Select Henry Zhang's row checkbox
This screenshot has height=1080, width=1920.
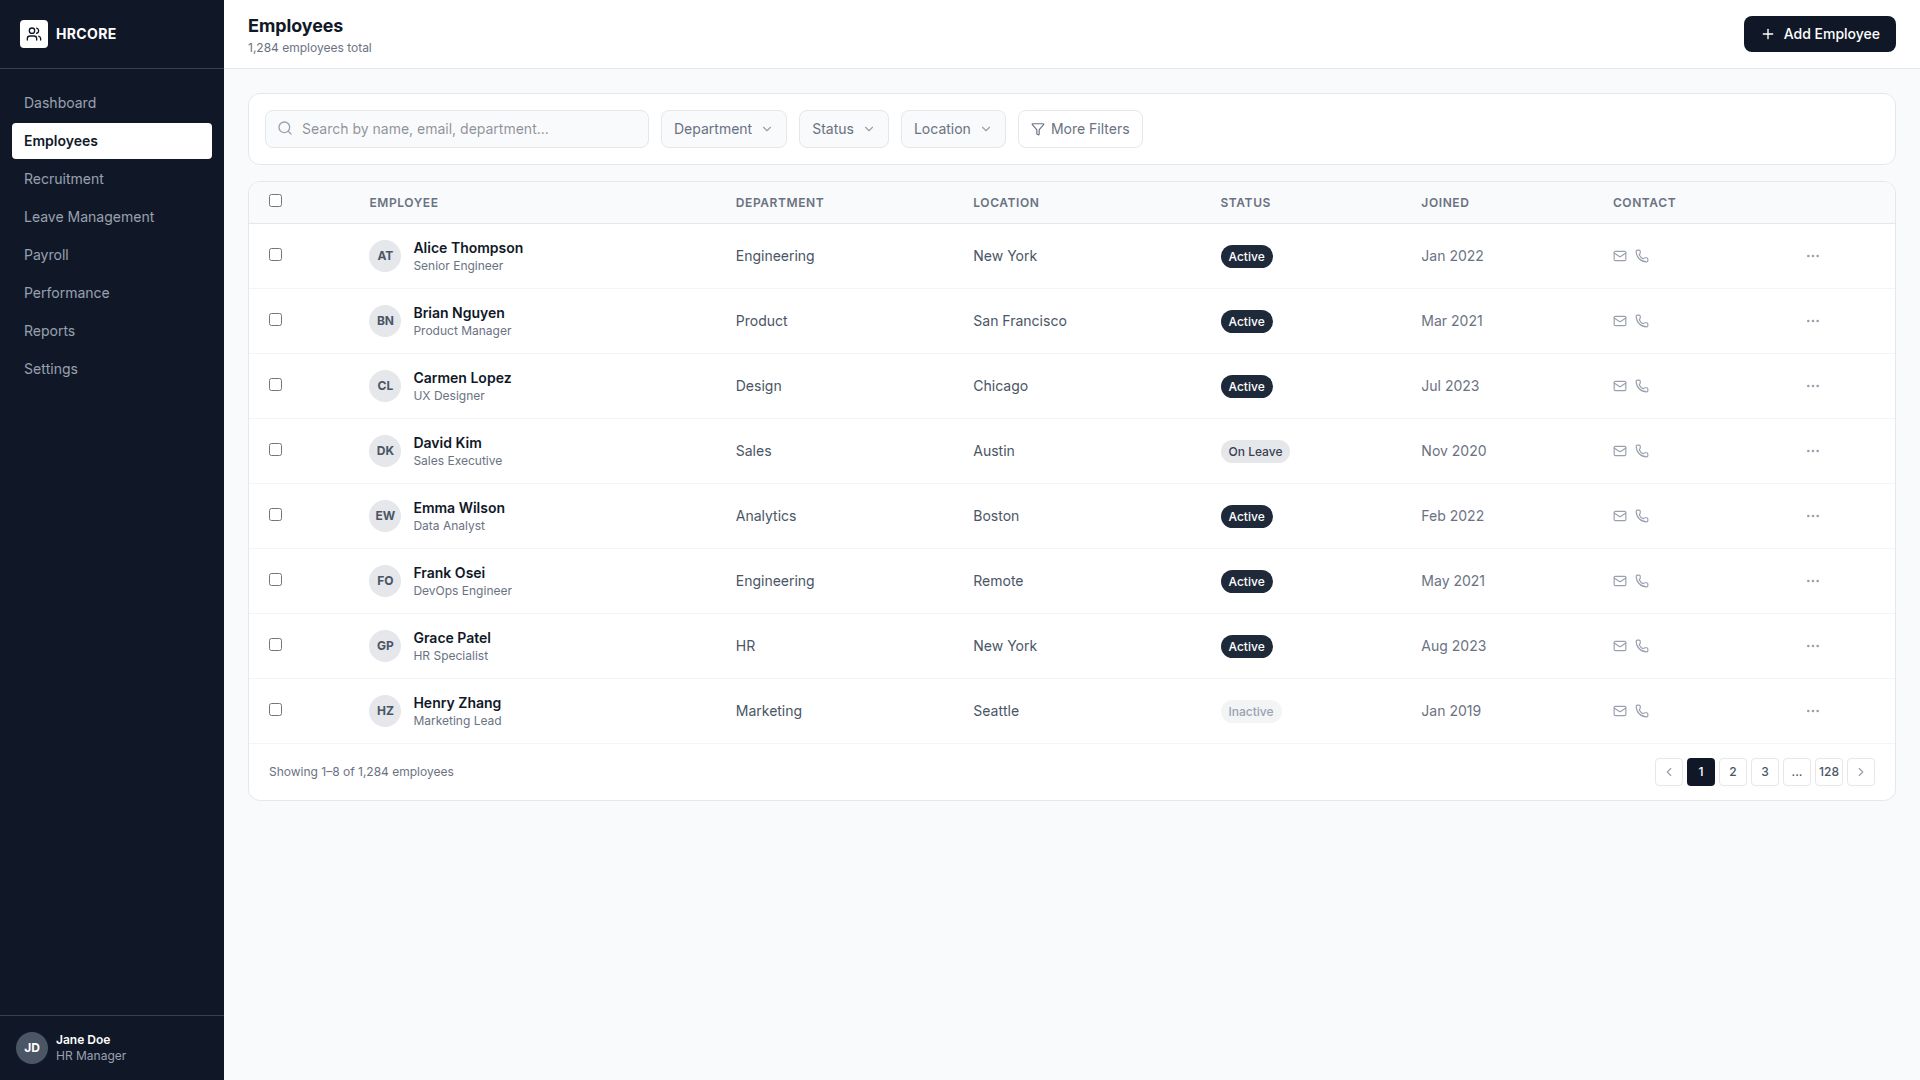[x=276, y=710]
